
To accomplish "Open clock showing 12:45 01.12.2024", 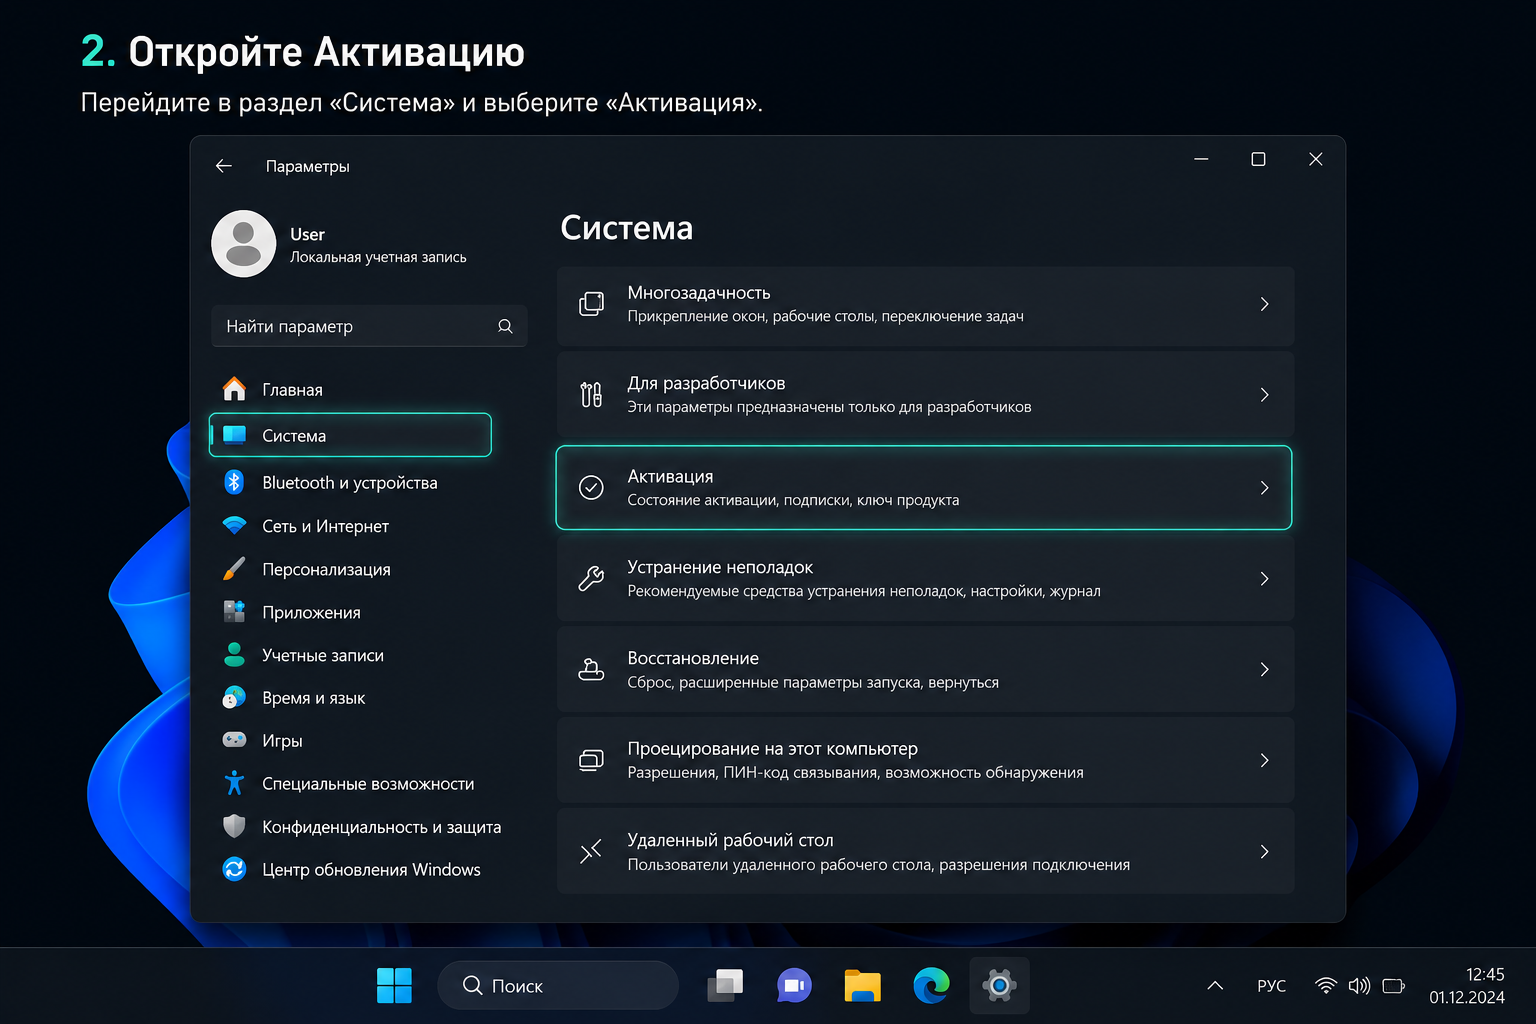I will 1467,986.
